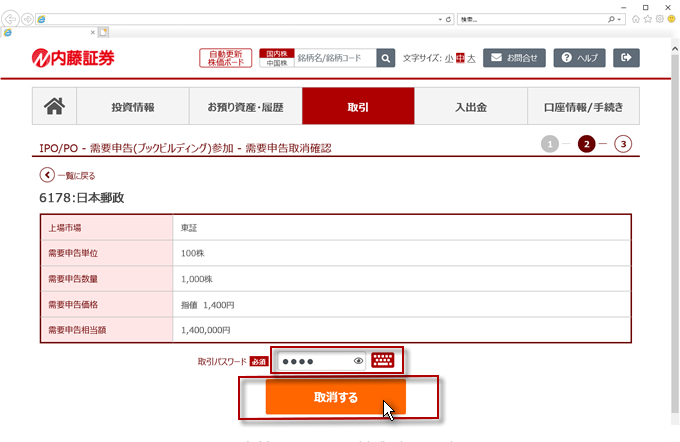The width and height of the screenshot is (680, 442).
Task: Click the 上場市場 row label
Action: pyautogui.click(x=65, y=228)
